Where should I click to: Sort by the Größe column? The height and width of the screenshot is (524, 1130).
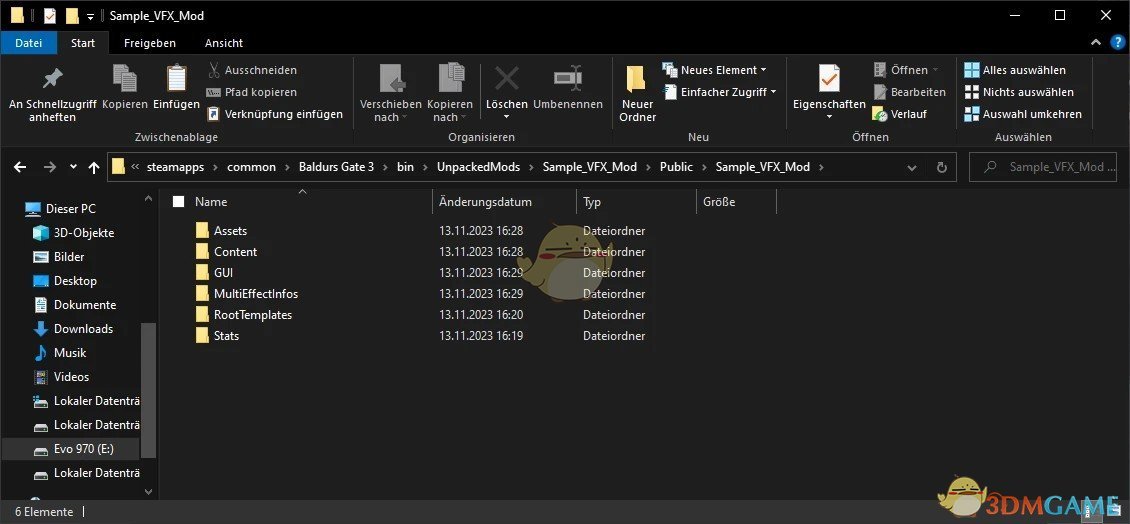(719, 202)
